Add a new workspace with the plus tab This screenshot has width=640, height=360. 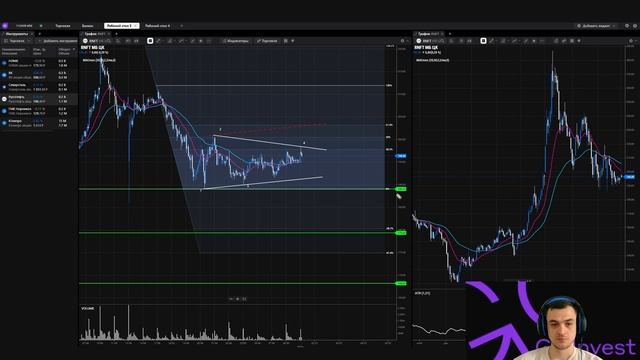point(182,26)
